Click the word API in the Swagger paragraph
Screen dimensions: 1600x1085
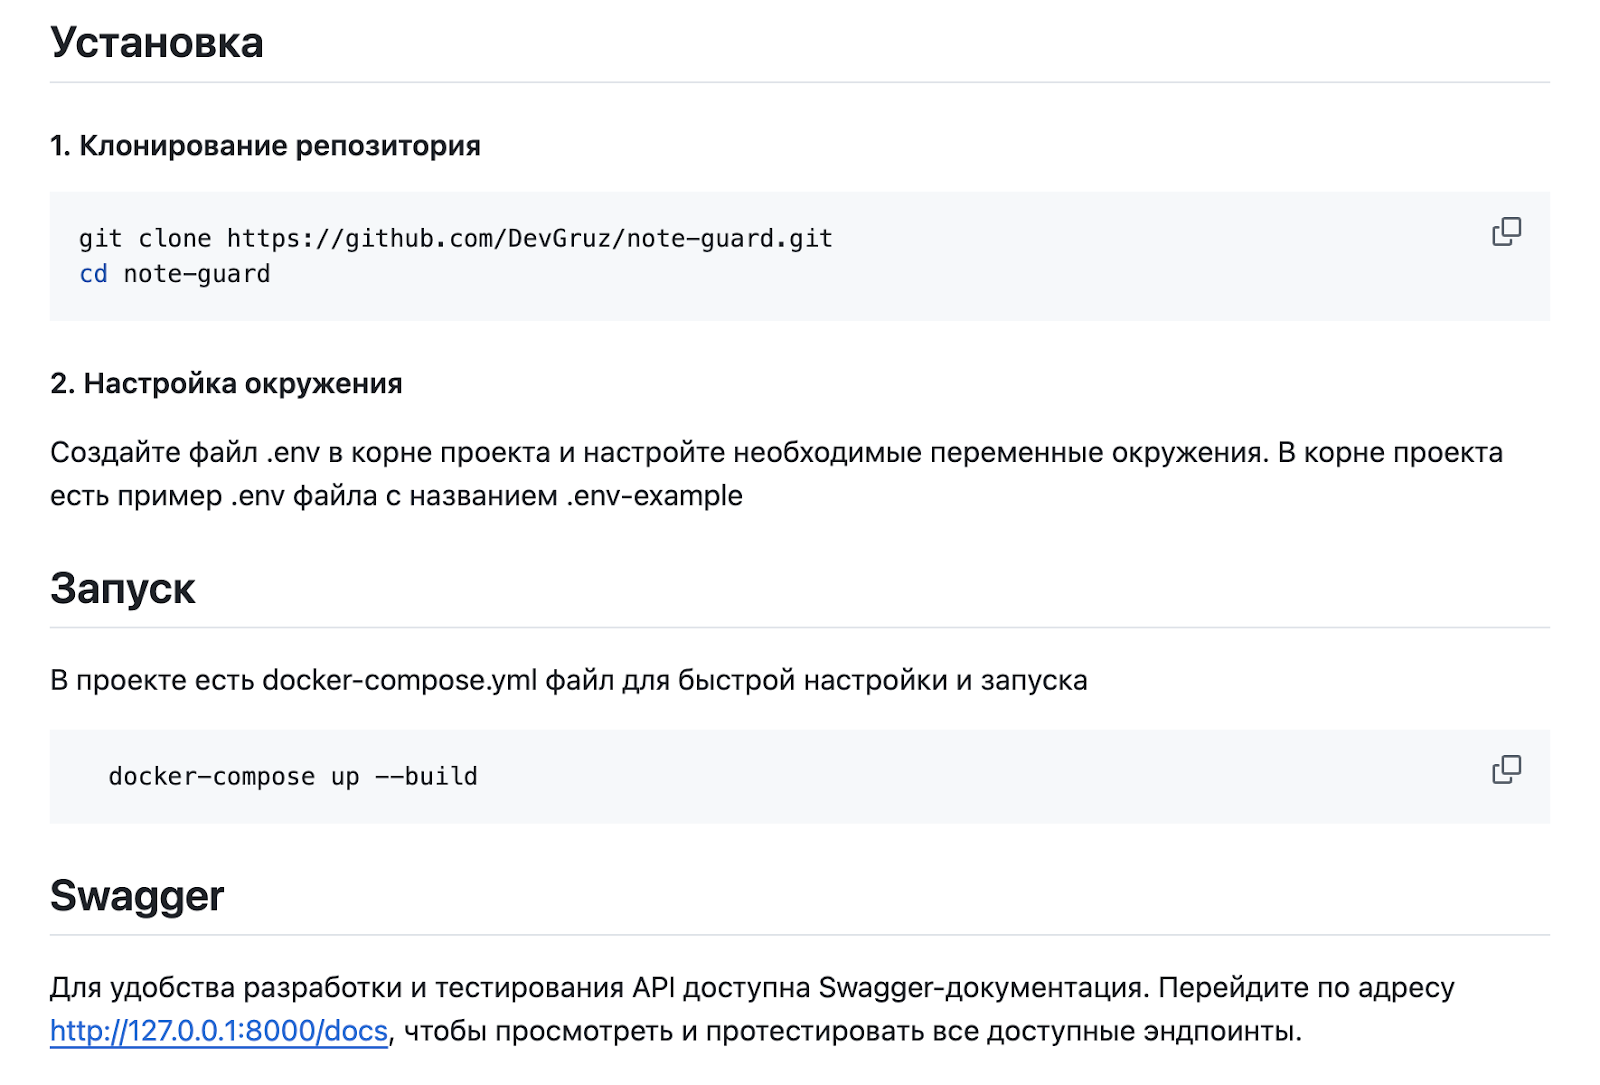tap(653, 988)
